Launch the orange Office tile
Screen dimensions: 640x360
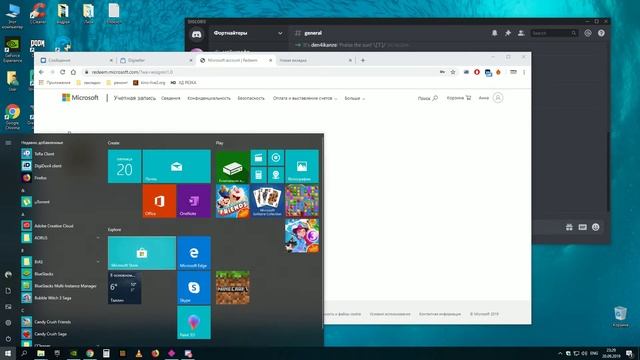159,201
